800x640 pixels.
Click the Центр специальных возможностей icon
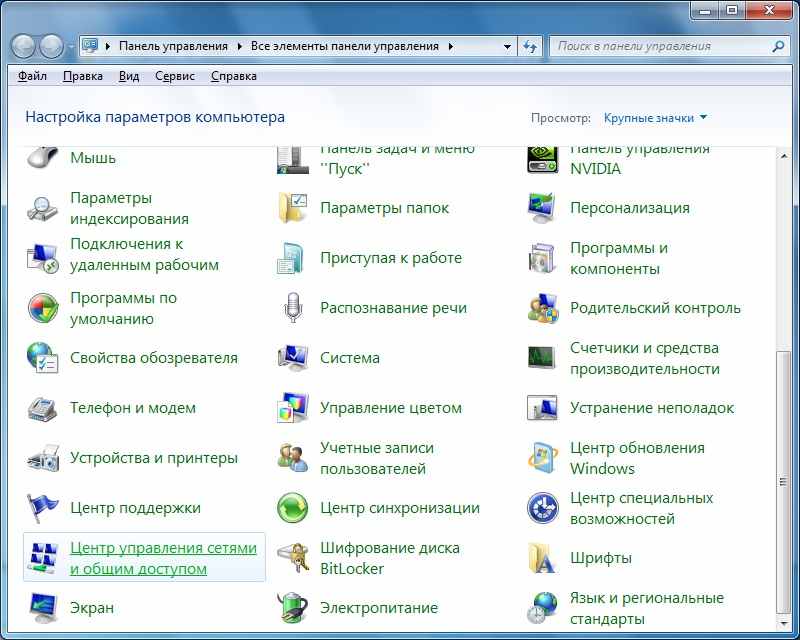pos(542,508)
